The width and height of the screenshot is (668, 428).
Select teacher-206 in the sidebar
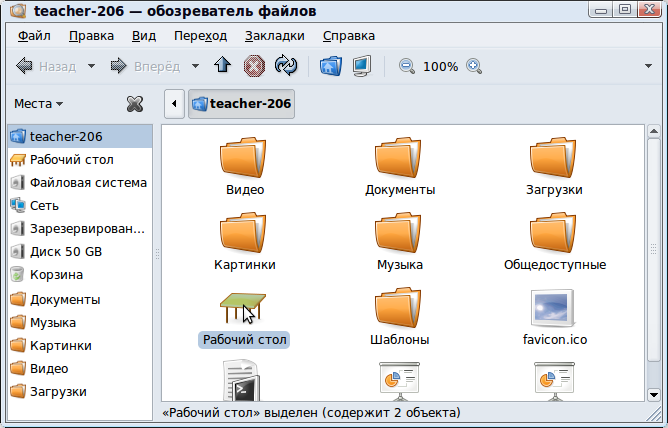coord(80,136)
